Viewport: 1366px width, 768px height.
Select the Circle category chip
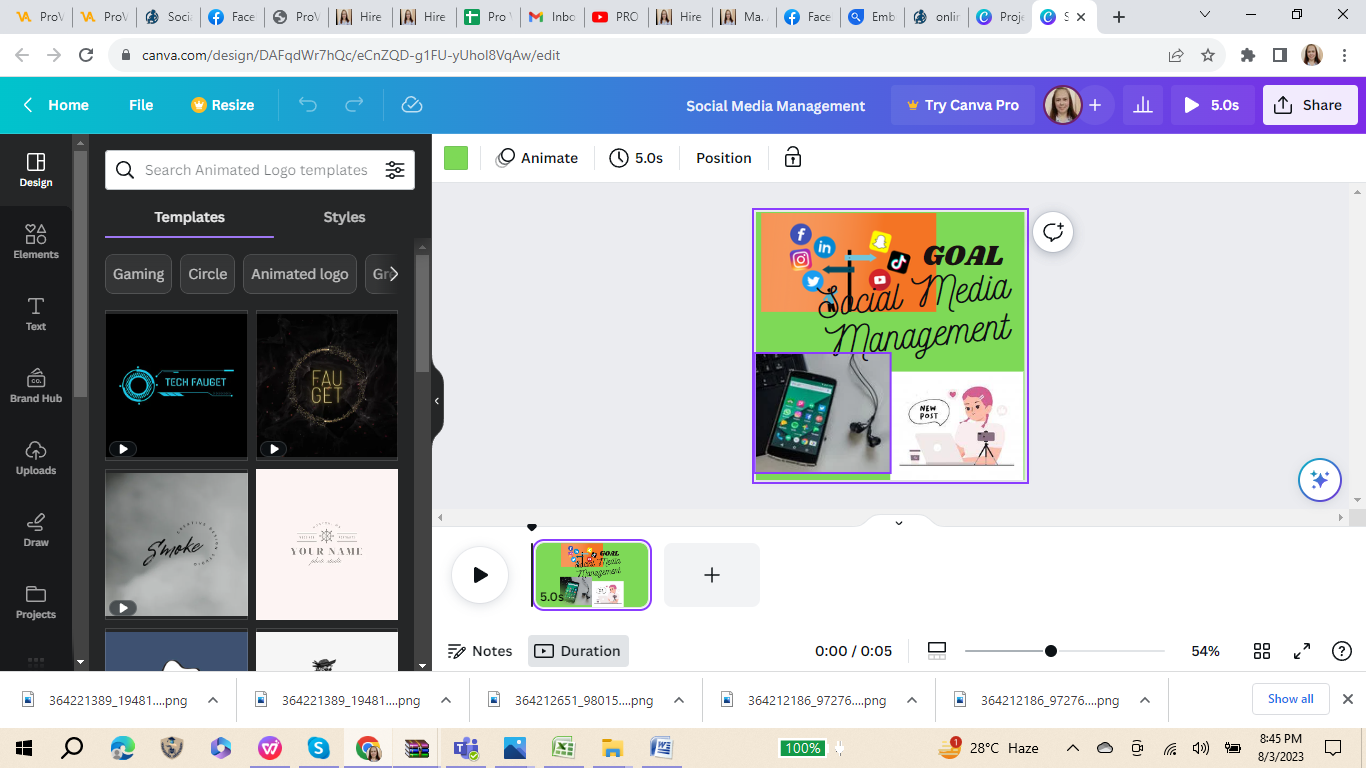tap(208, 274)
